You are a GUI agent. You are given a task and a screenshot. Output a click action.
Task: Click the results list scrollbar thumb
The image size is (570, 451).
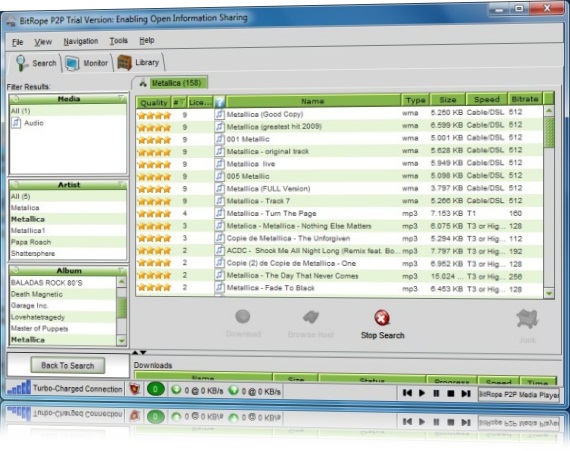(x=549, y=132)
